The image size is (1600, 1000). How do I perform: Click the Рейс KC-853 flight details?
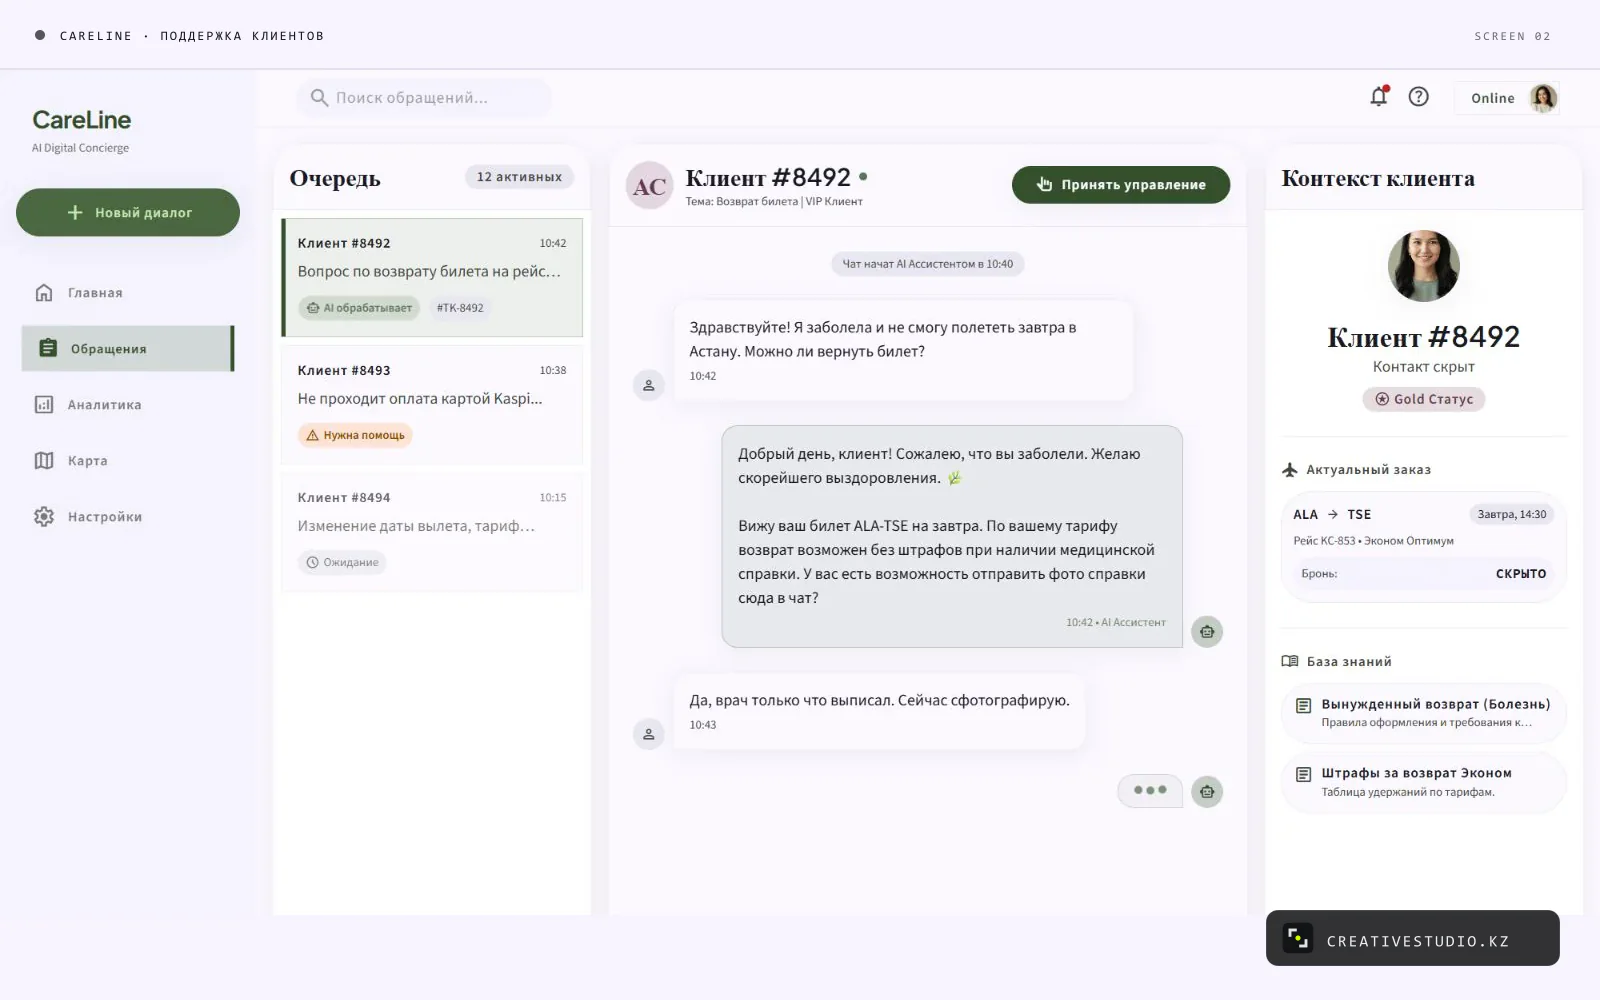pyautogui.click(x=1373, y=541)
